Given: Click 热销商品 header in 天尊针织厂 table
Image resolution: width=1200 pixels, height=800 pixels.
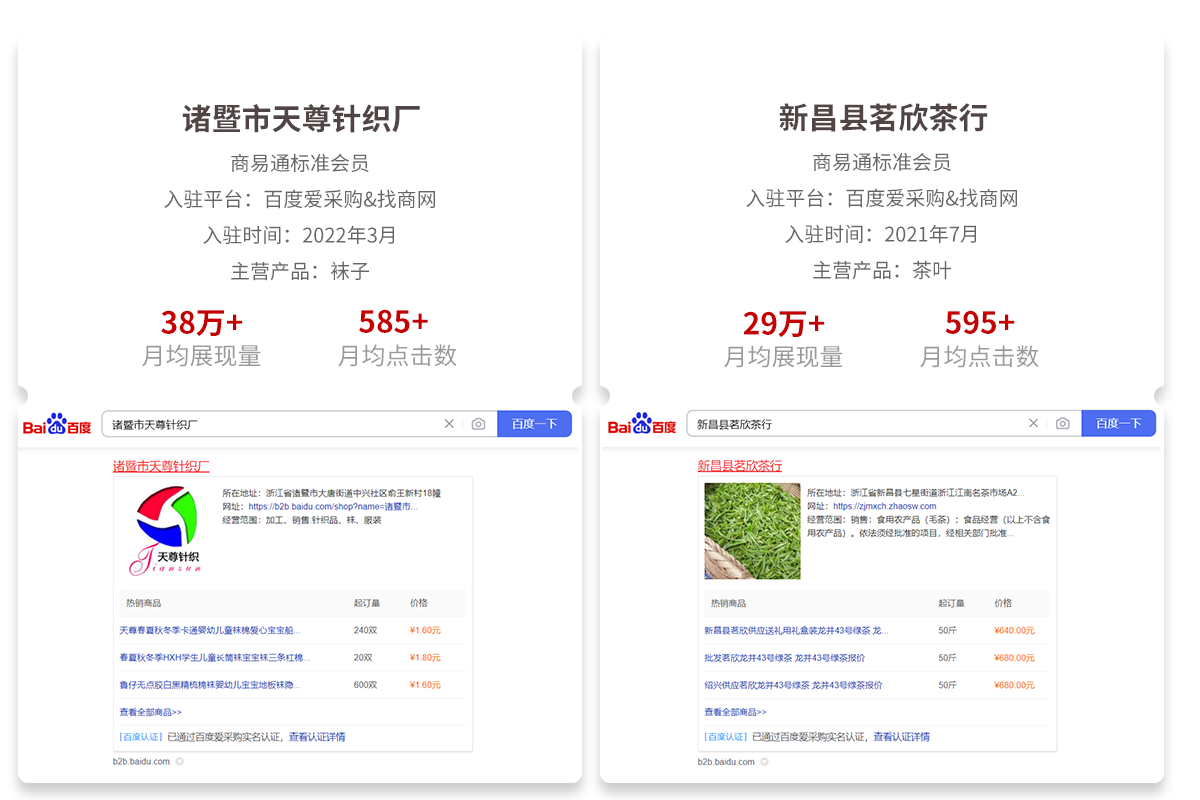Looking at the screenshot, I should point(143,603).
